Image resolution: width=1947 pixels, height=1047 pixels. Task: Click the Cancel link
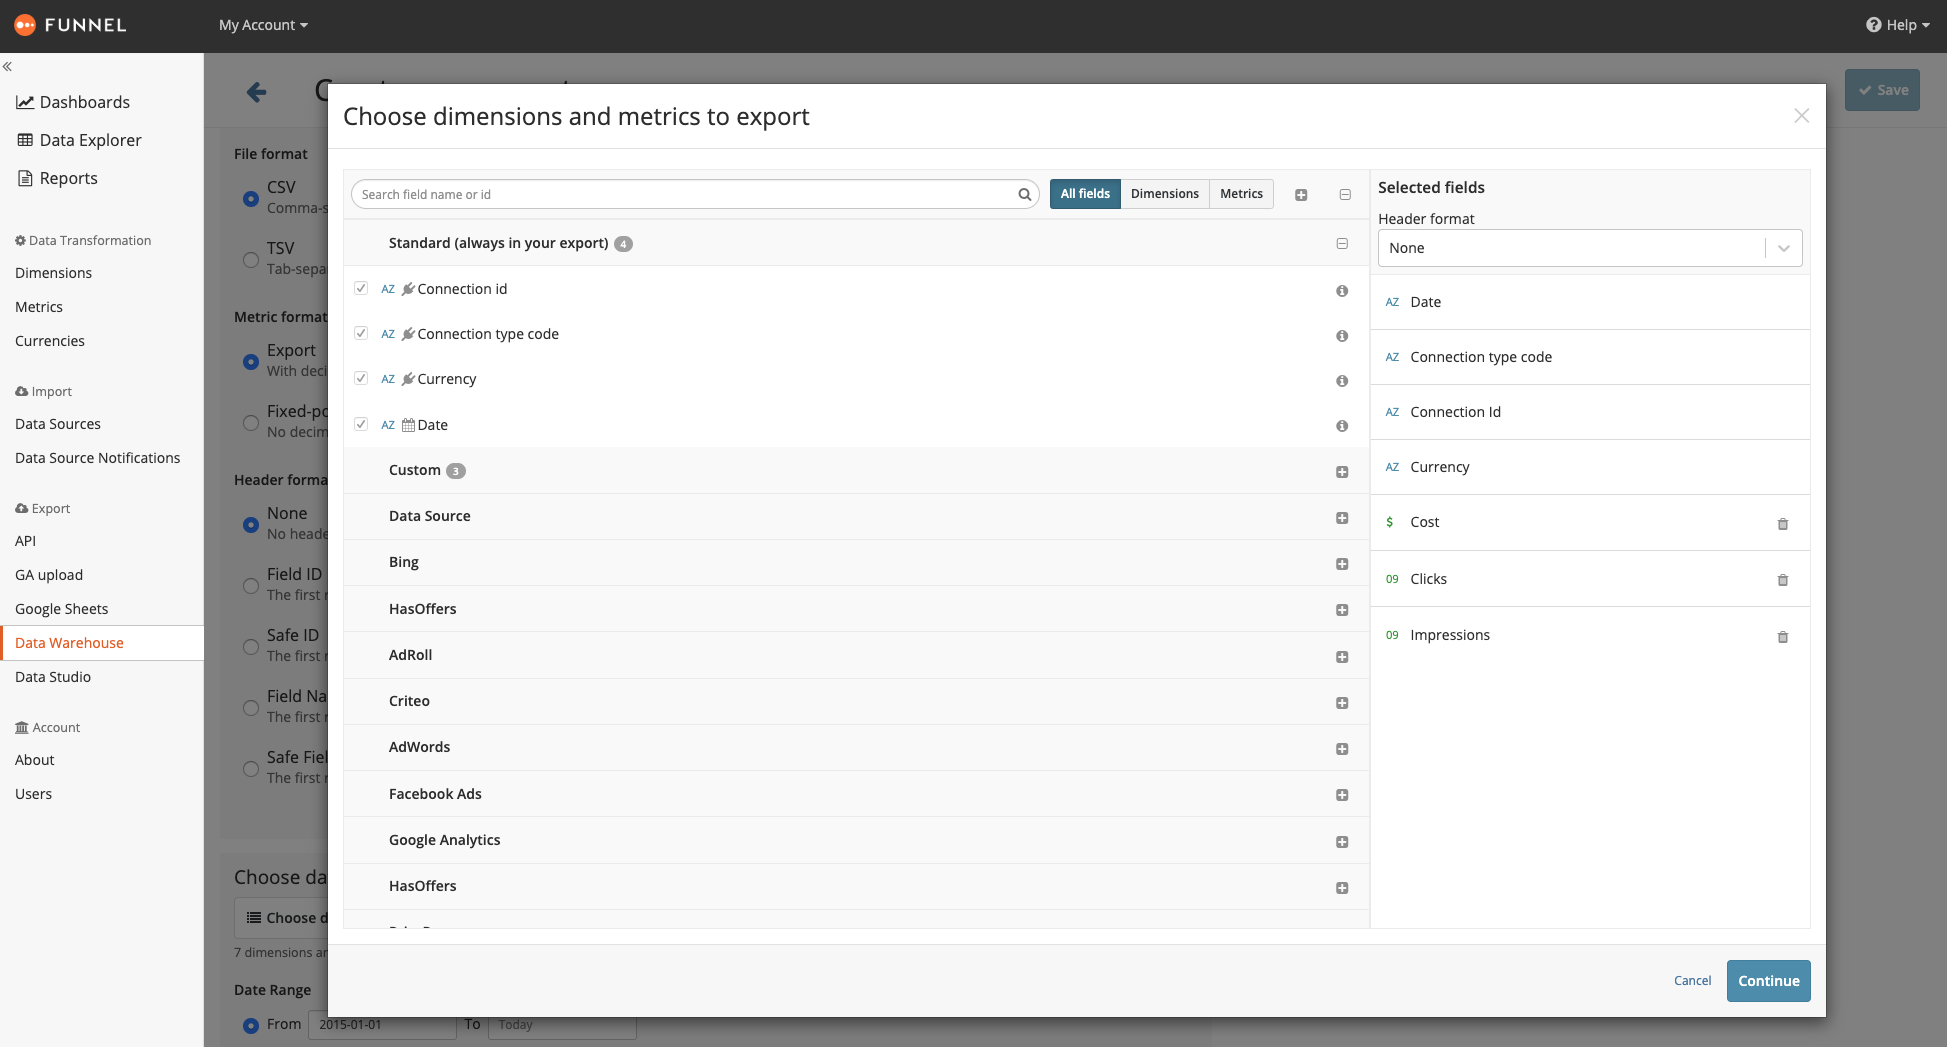pos(1692,981)
